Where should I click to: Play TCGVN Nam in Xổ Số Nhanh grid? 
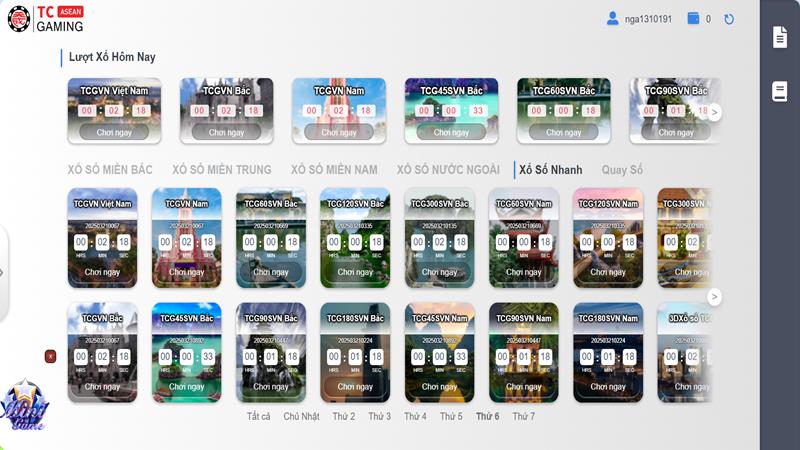187,272
